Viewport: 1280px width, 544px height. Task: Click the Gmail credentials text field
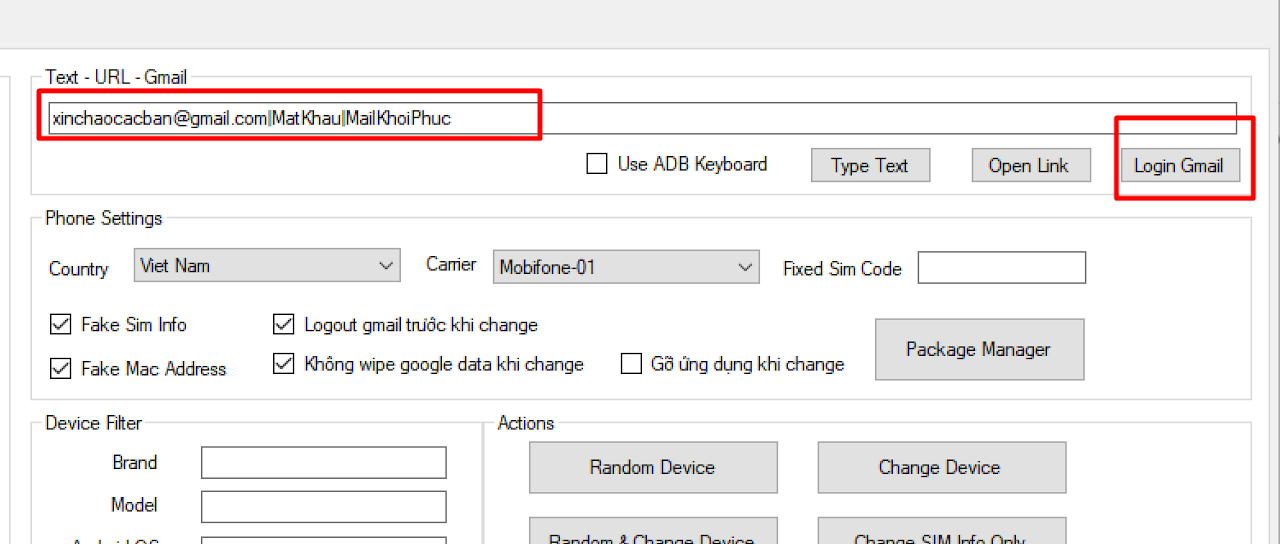(x=640, y=118)
